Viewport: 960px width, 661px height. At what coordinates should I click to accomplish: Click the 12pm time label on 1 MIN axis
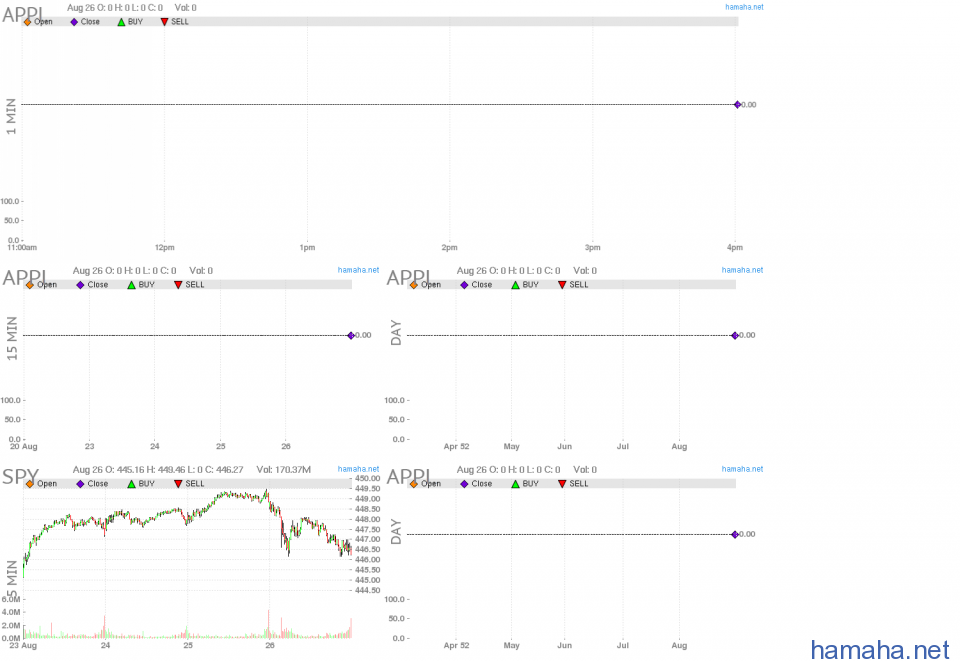click(165, 247)
